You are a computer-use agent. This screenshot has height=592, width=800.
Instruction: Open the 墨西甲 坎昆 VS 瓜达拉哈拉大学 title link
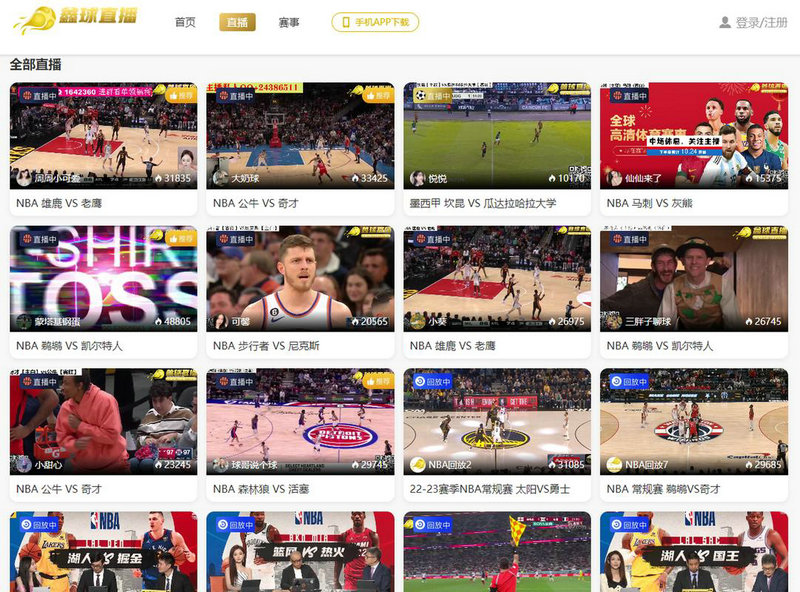483,203
